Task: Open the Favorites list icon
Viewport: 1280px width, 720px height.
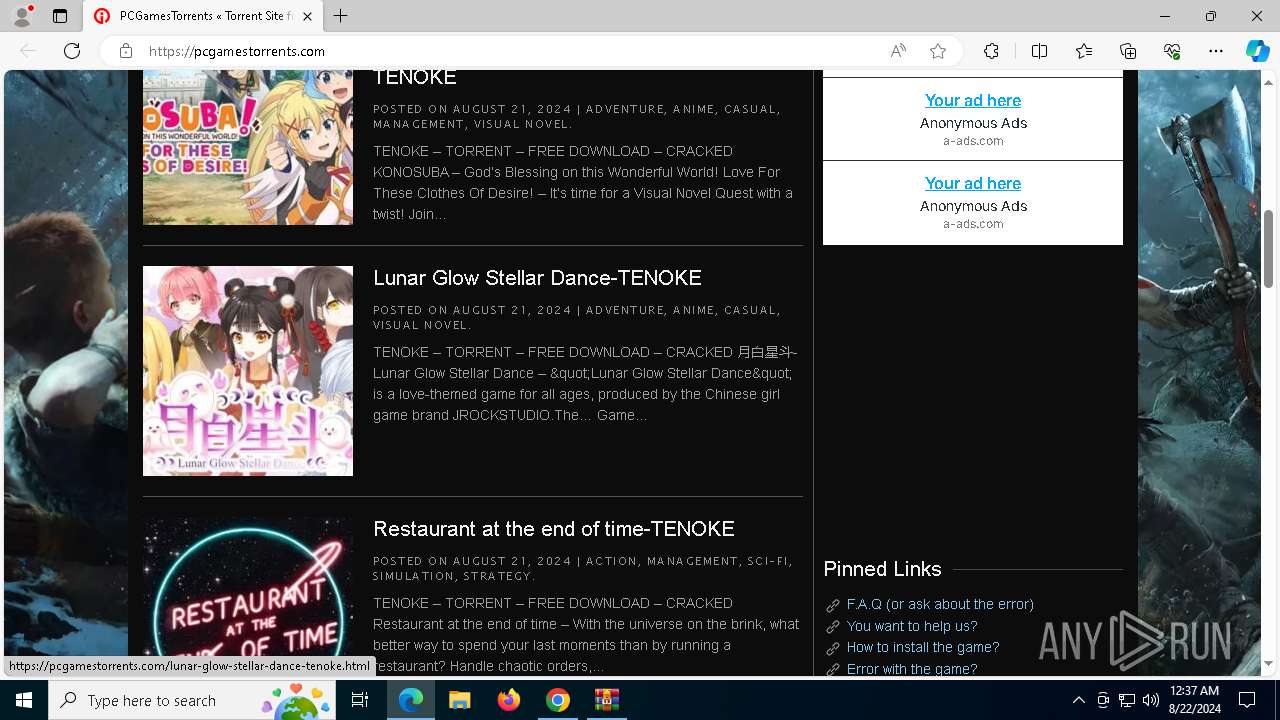Action: tap(1084, 51)
